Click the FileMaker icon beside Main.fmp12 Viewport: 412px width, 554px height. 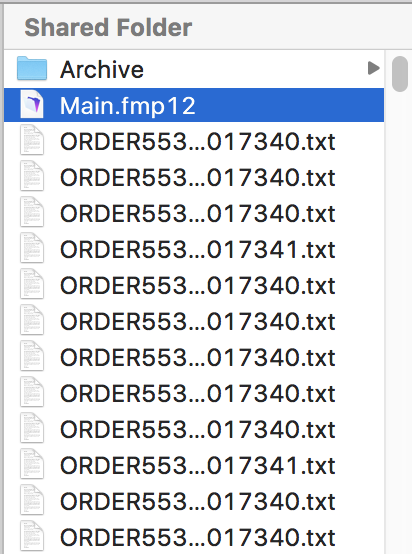(32, 105)
